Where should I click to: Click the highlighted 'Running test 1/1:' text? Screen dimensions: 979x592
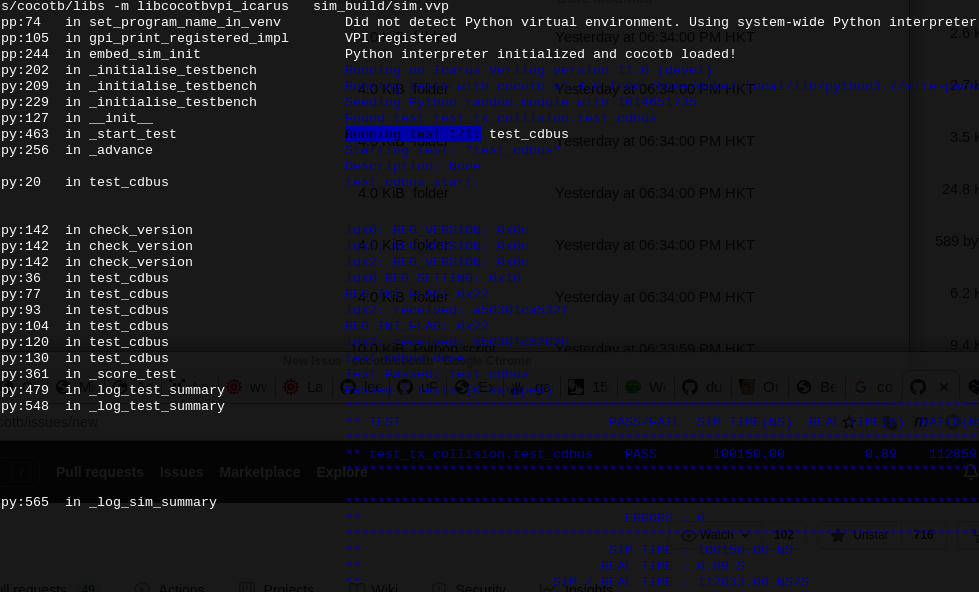(x=413, y=134)
